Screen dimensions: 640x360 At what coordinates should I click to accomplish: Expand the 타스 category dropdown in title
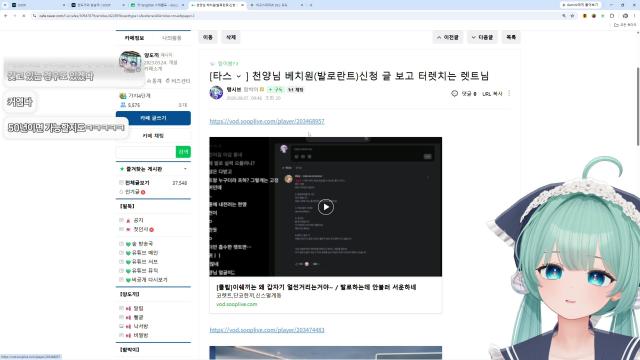pos(238,76)
